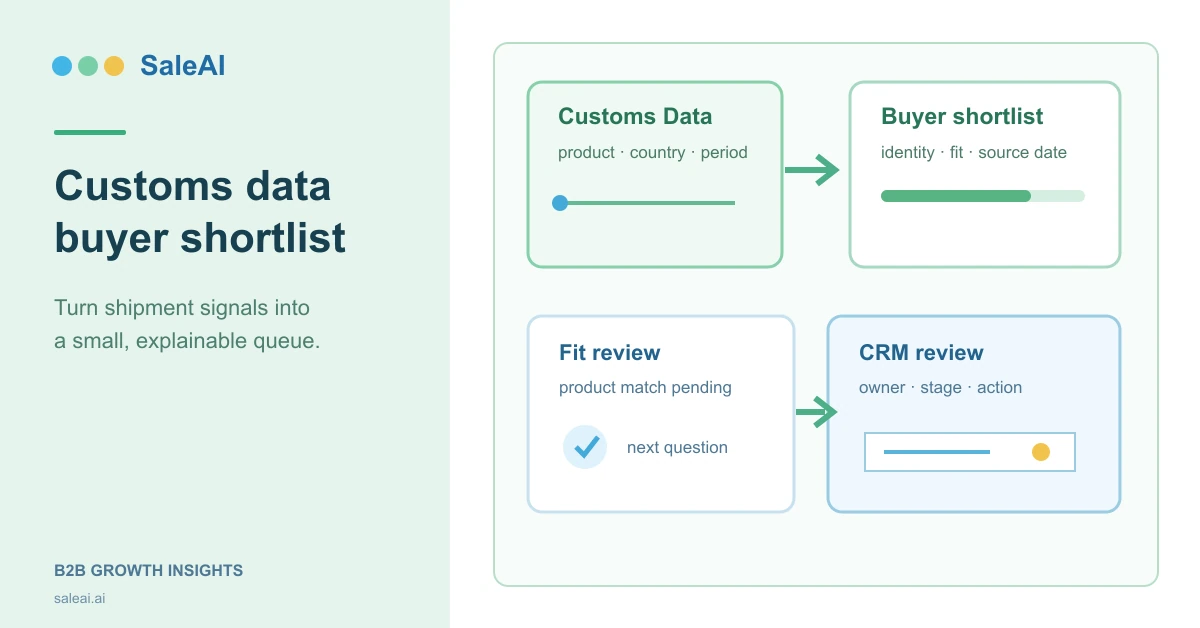Click arrow from Fit review to CRM review
The width and height of the screenshot is (1200, 628).
pos(816,411)
